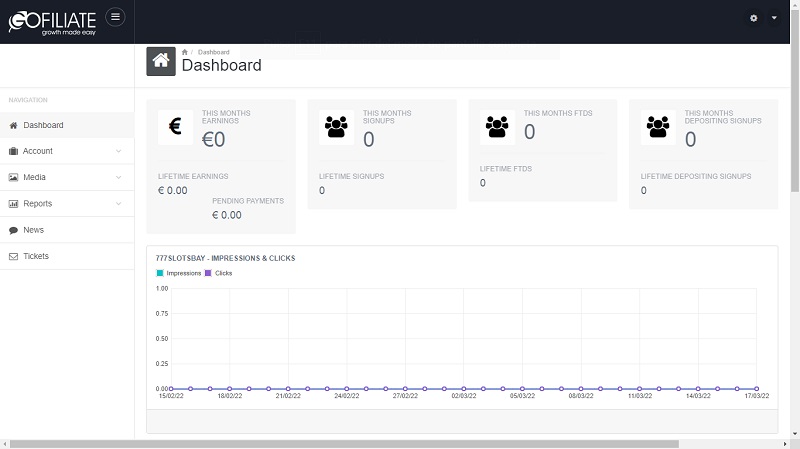
Task: Click the horizontal scrollbar thumb
Action: click(344, 444)
